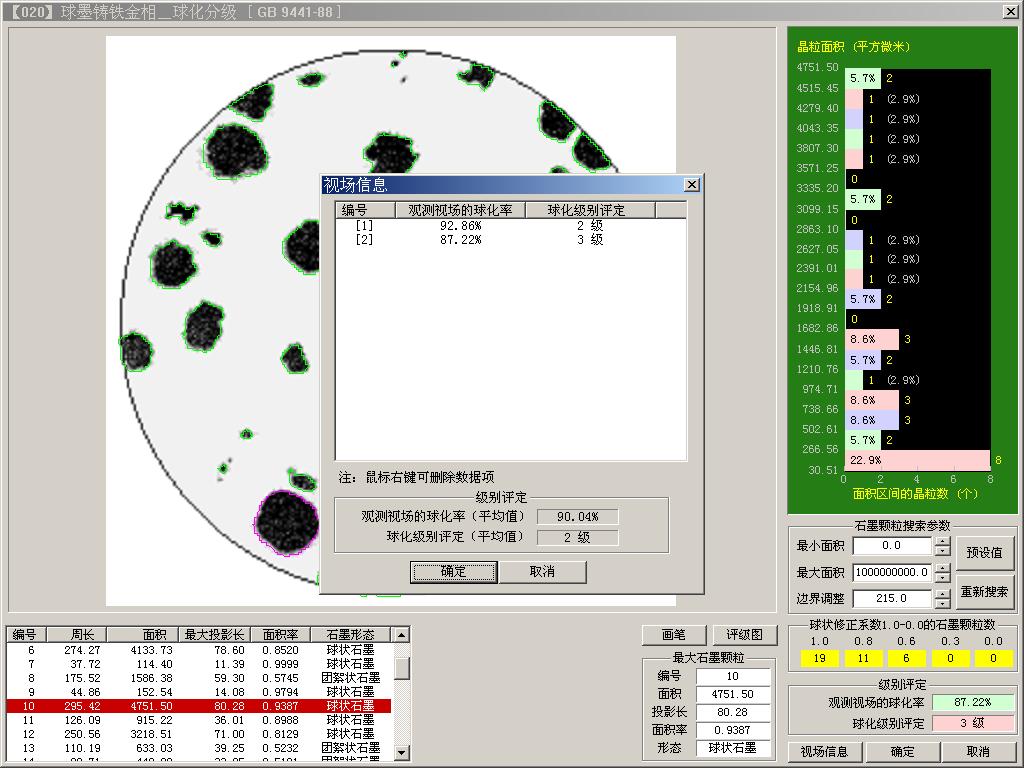This screenshot has height=768, width=1024.
Task: Click 重新搜索 to search particles again
Action: pos(984,591)
